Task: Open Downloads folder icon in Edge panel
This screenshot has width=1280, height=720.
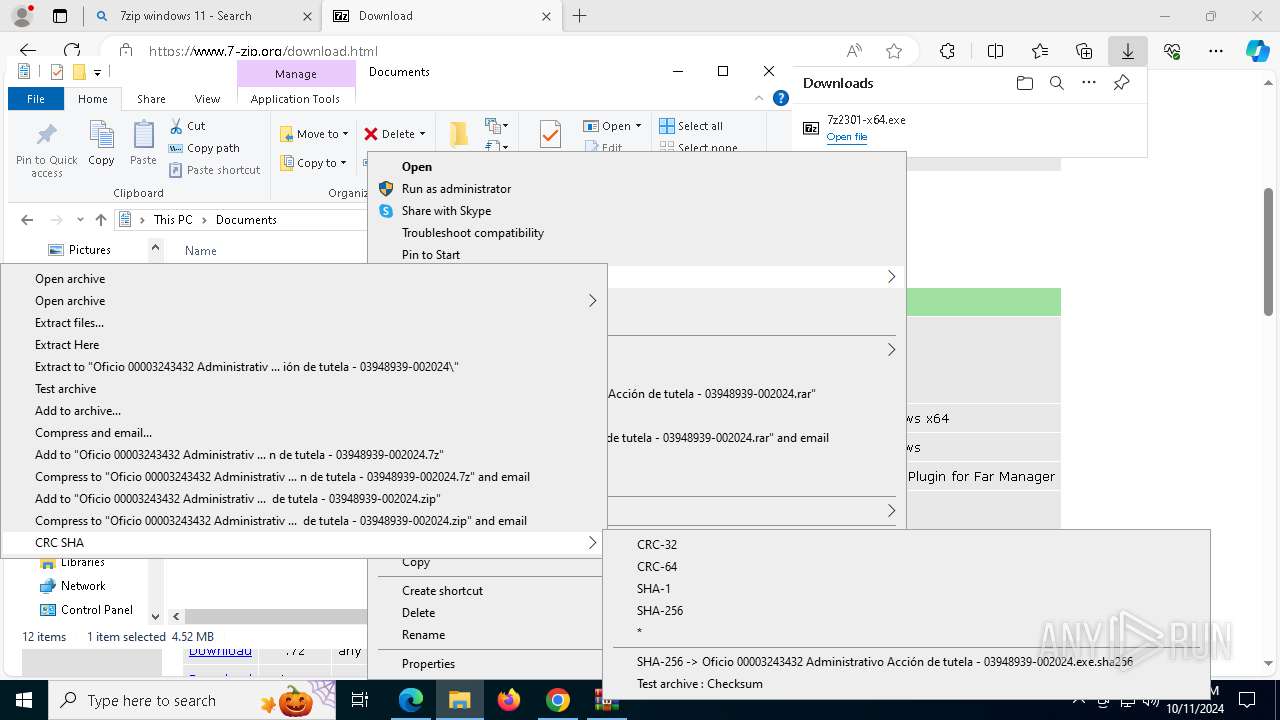Action: click(1024, 83)
